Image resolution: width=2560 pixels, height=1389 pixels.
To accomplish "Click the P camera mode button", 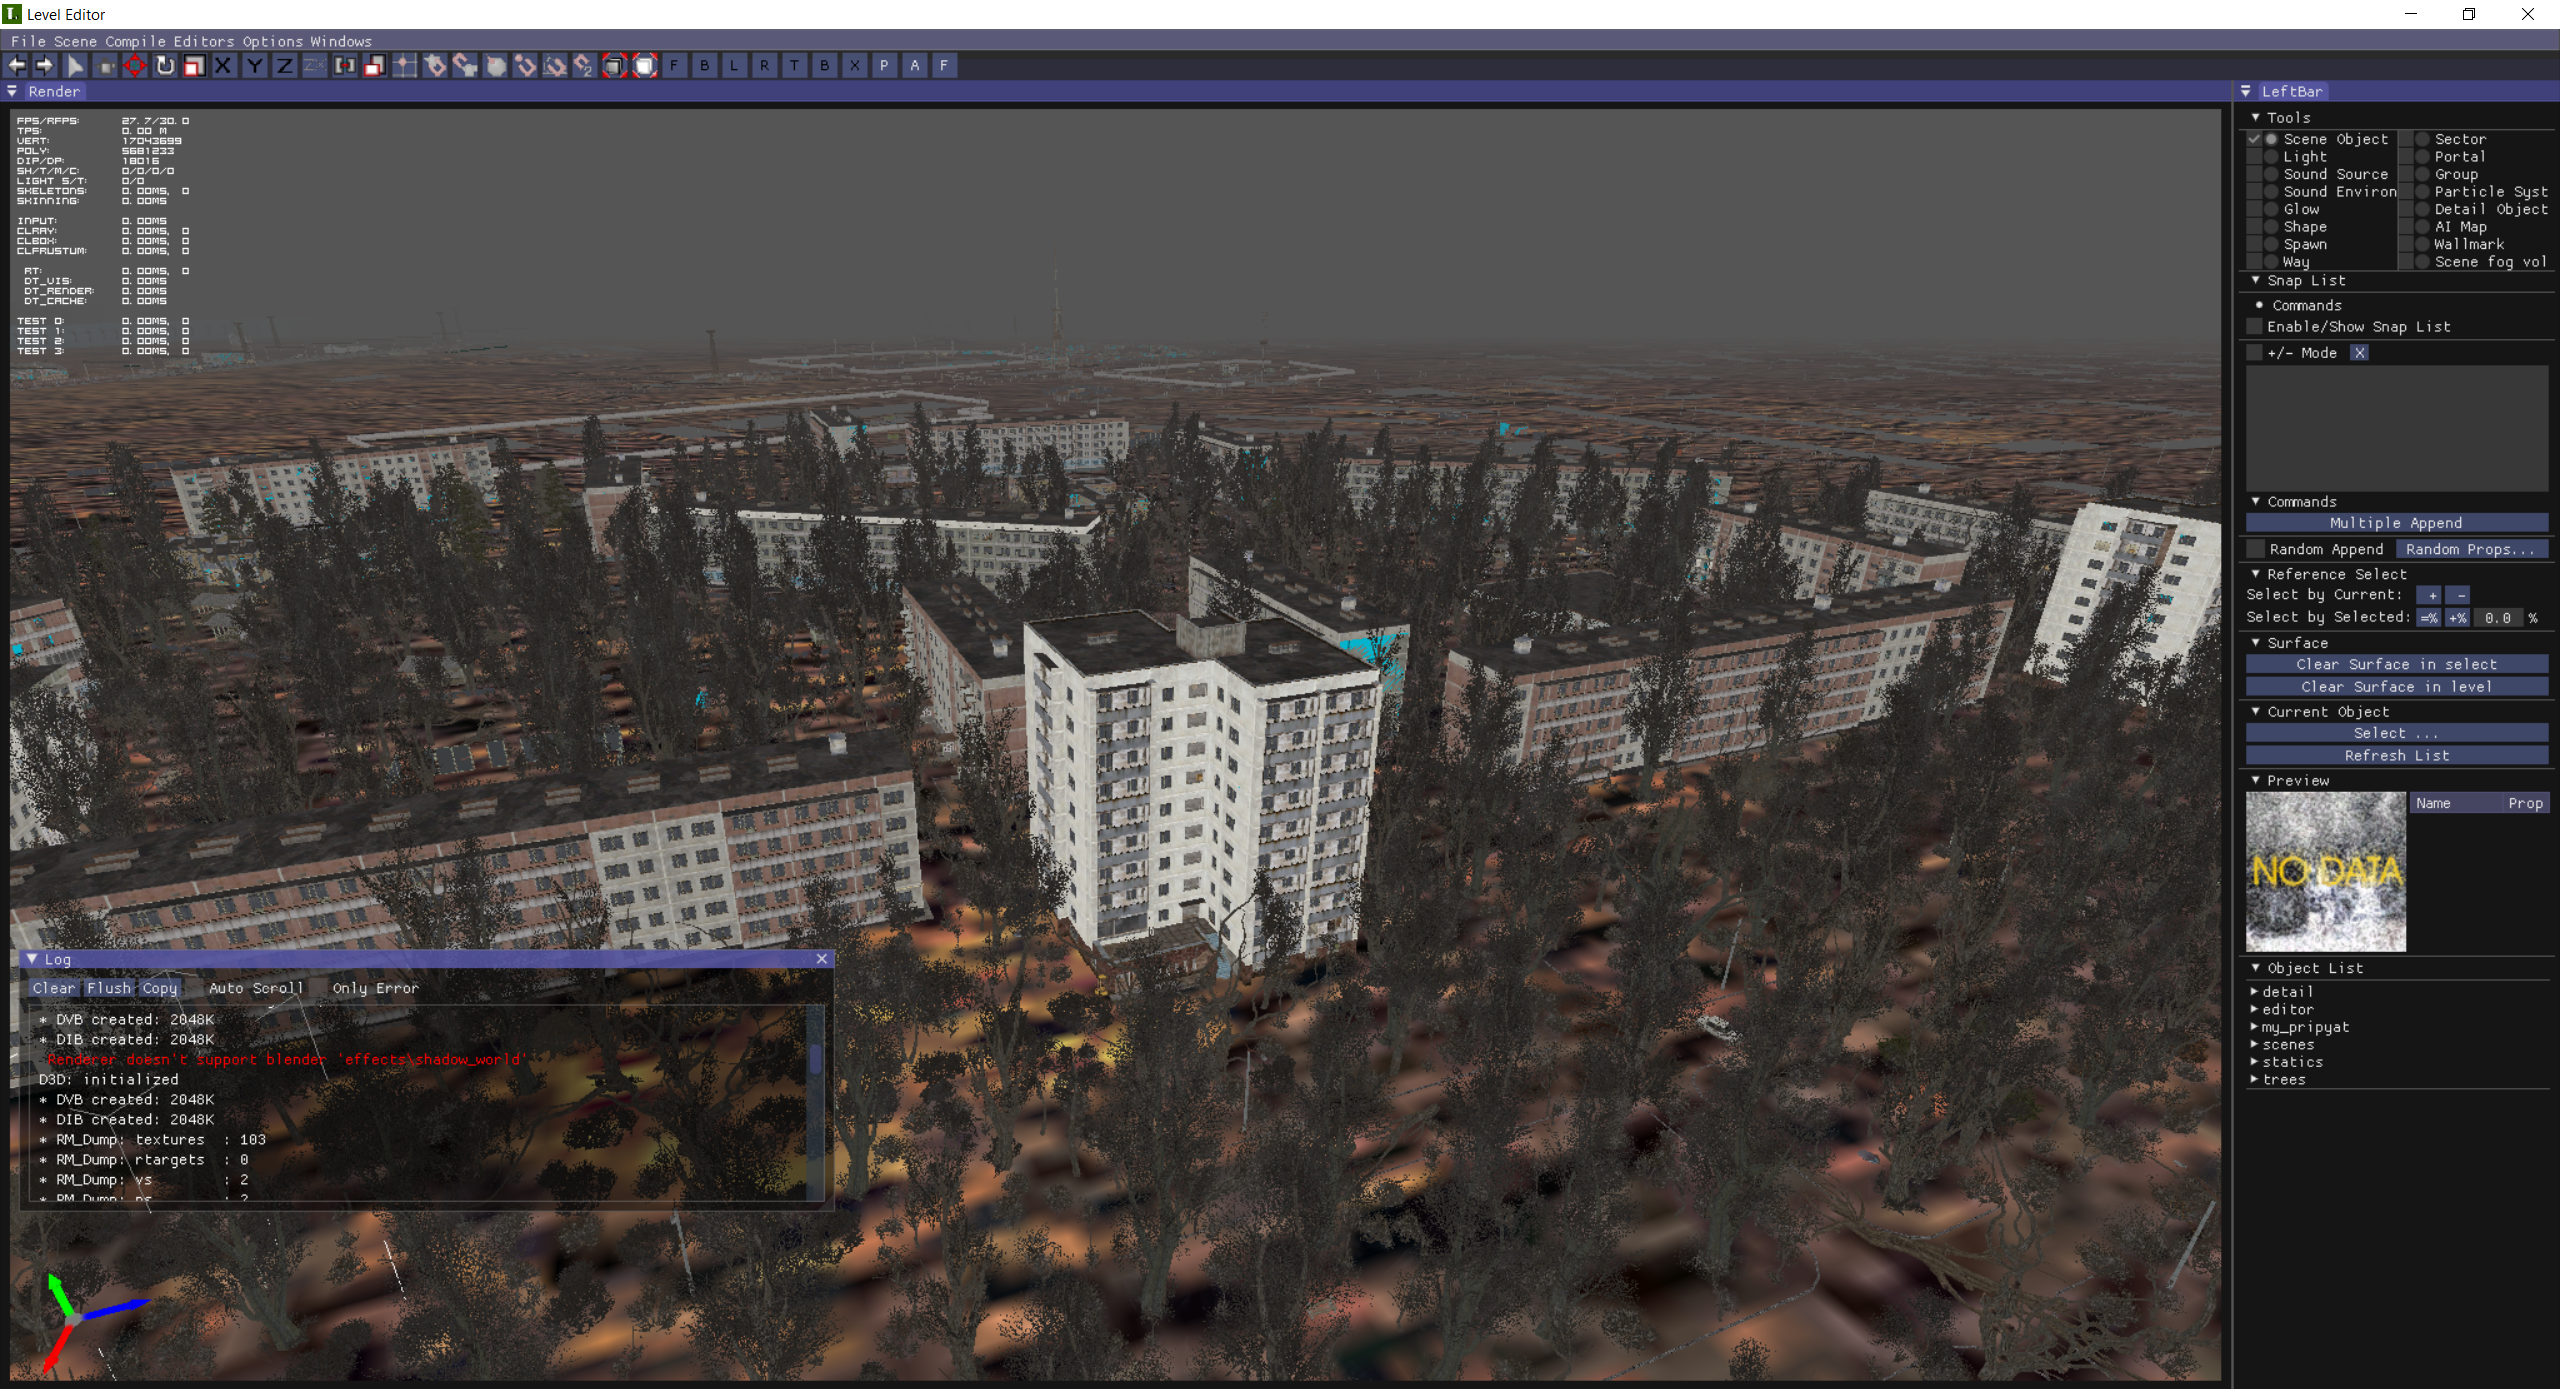I will point(884,66).
